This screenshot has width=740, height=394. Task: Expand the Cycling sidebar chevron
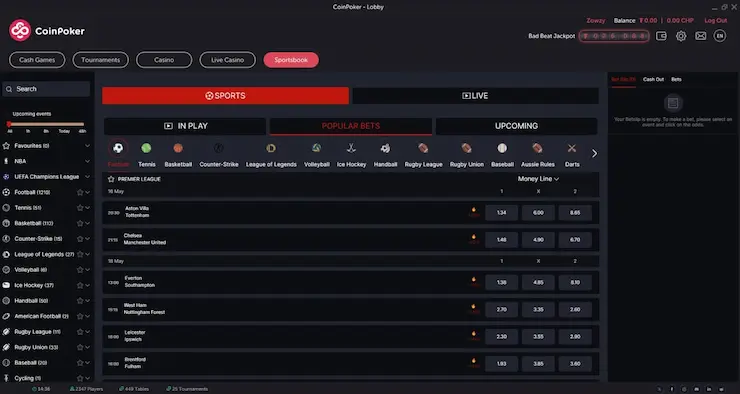(87, 378)
